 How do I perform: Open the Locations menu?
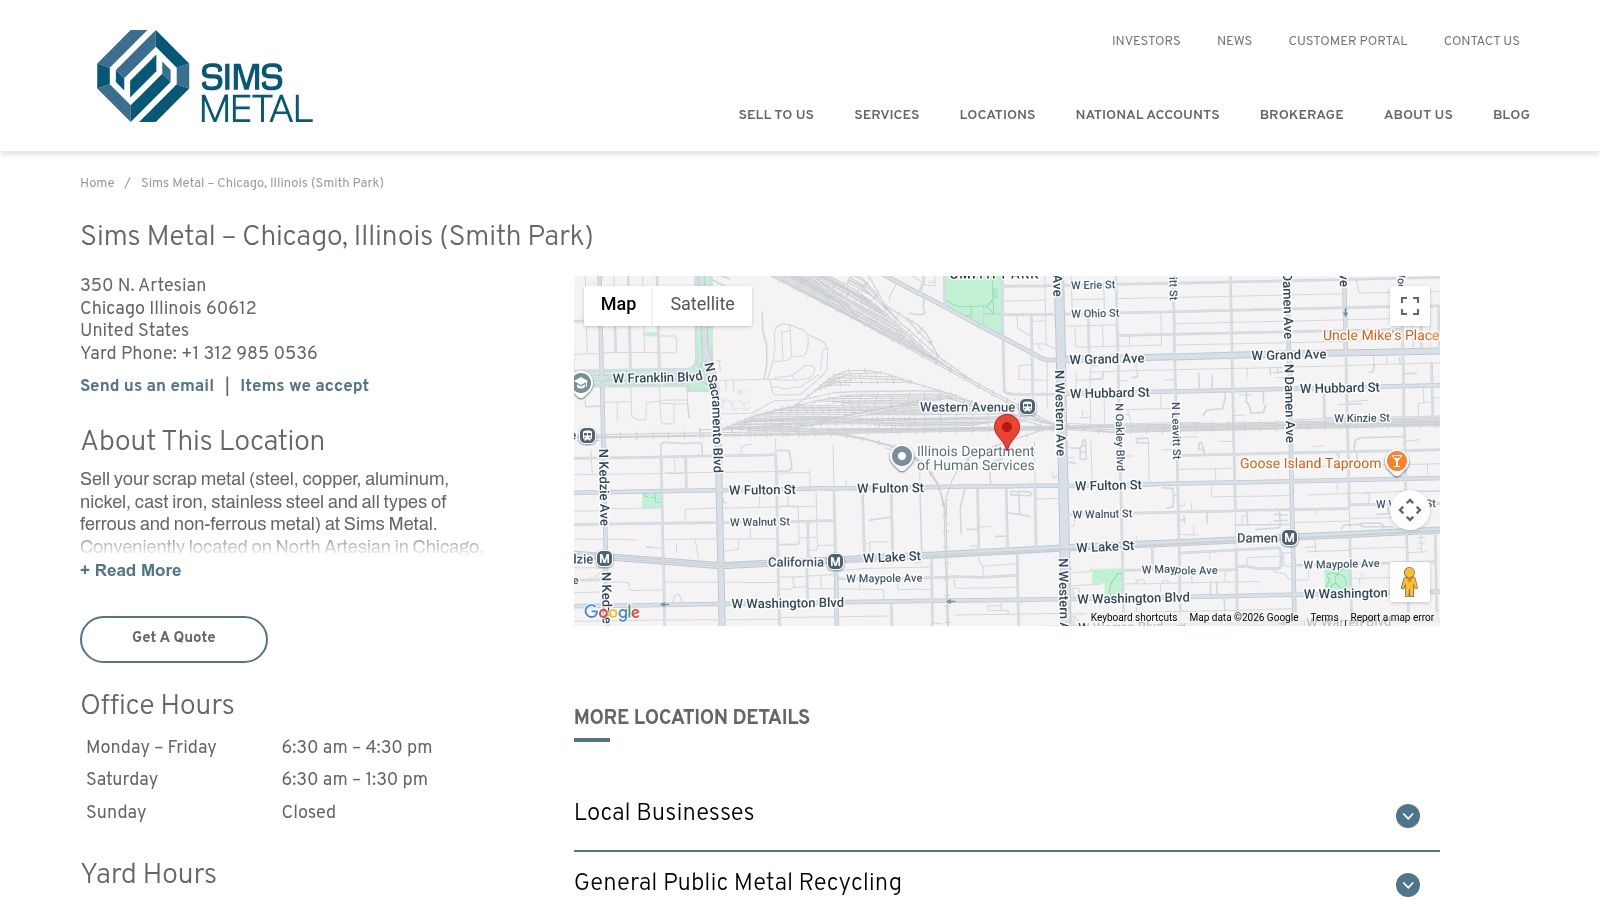click(x=997, y=115)
